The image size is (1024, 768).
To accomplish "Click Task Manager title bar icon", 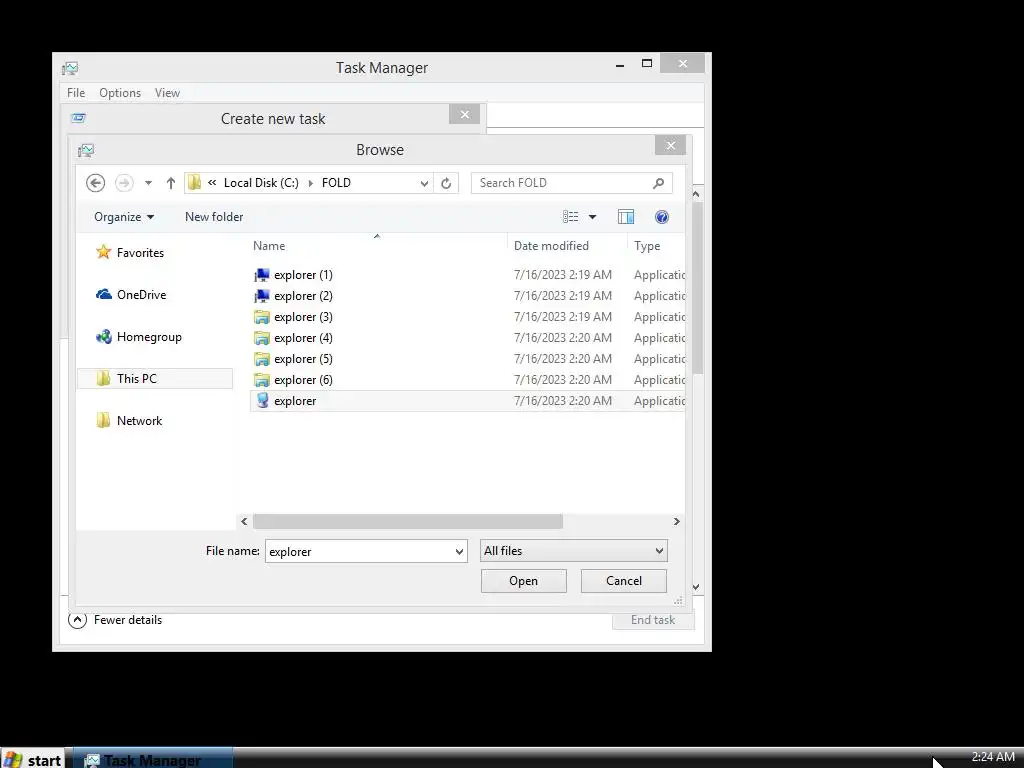I will (x=70, y=68).
